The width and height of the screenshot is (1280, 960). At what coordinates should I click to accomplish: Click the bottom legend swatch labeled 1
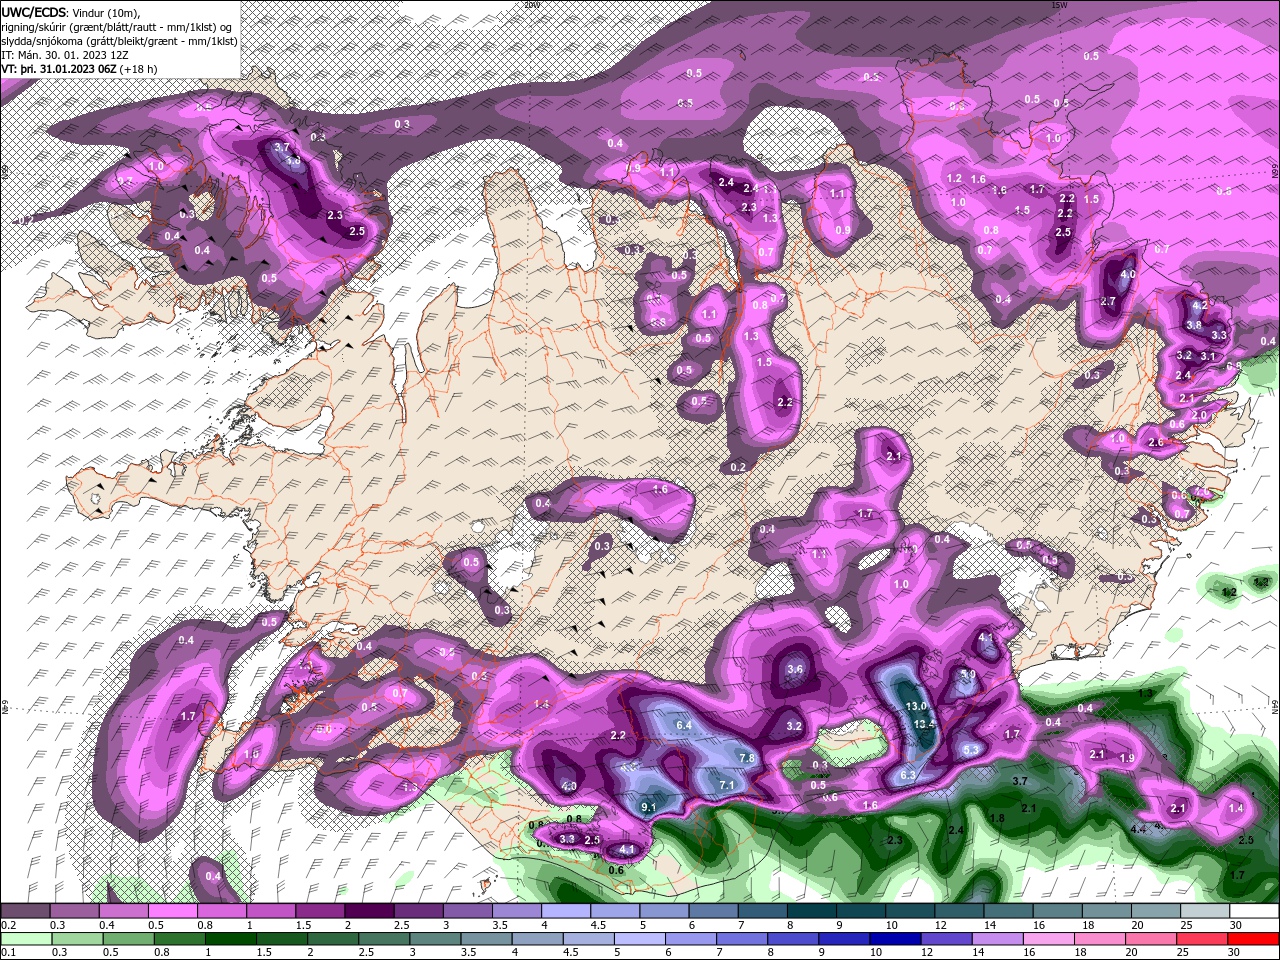click(231, 938)
